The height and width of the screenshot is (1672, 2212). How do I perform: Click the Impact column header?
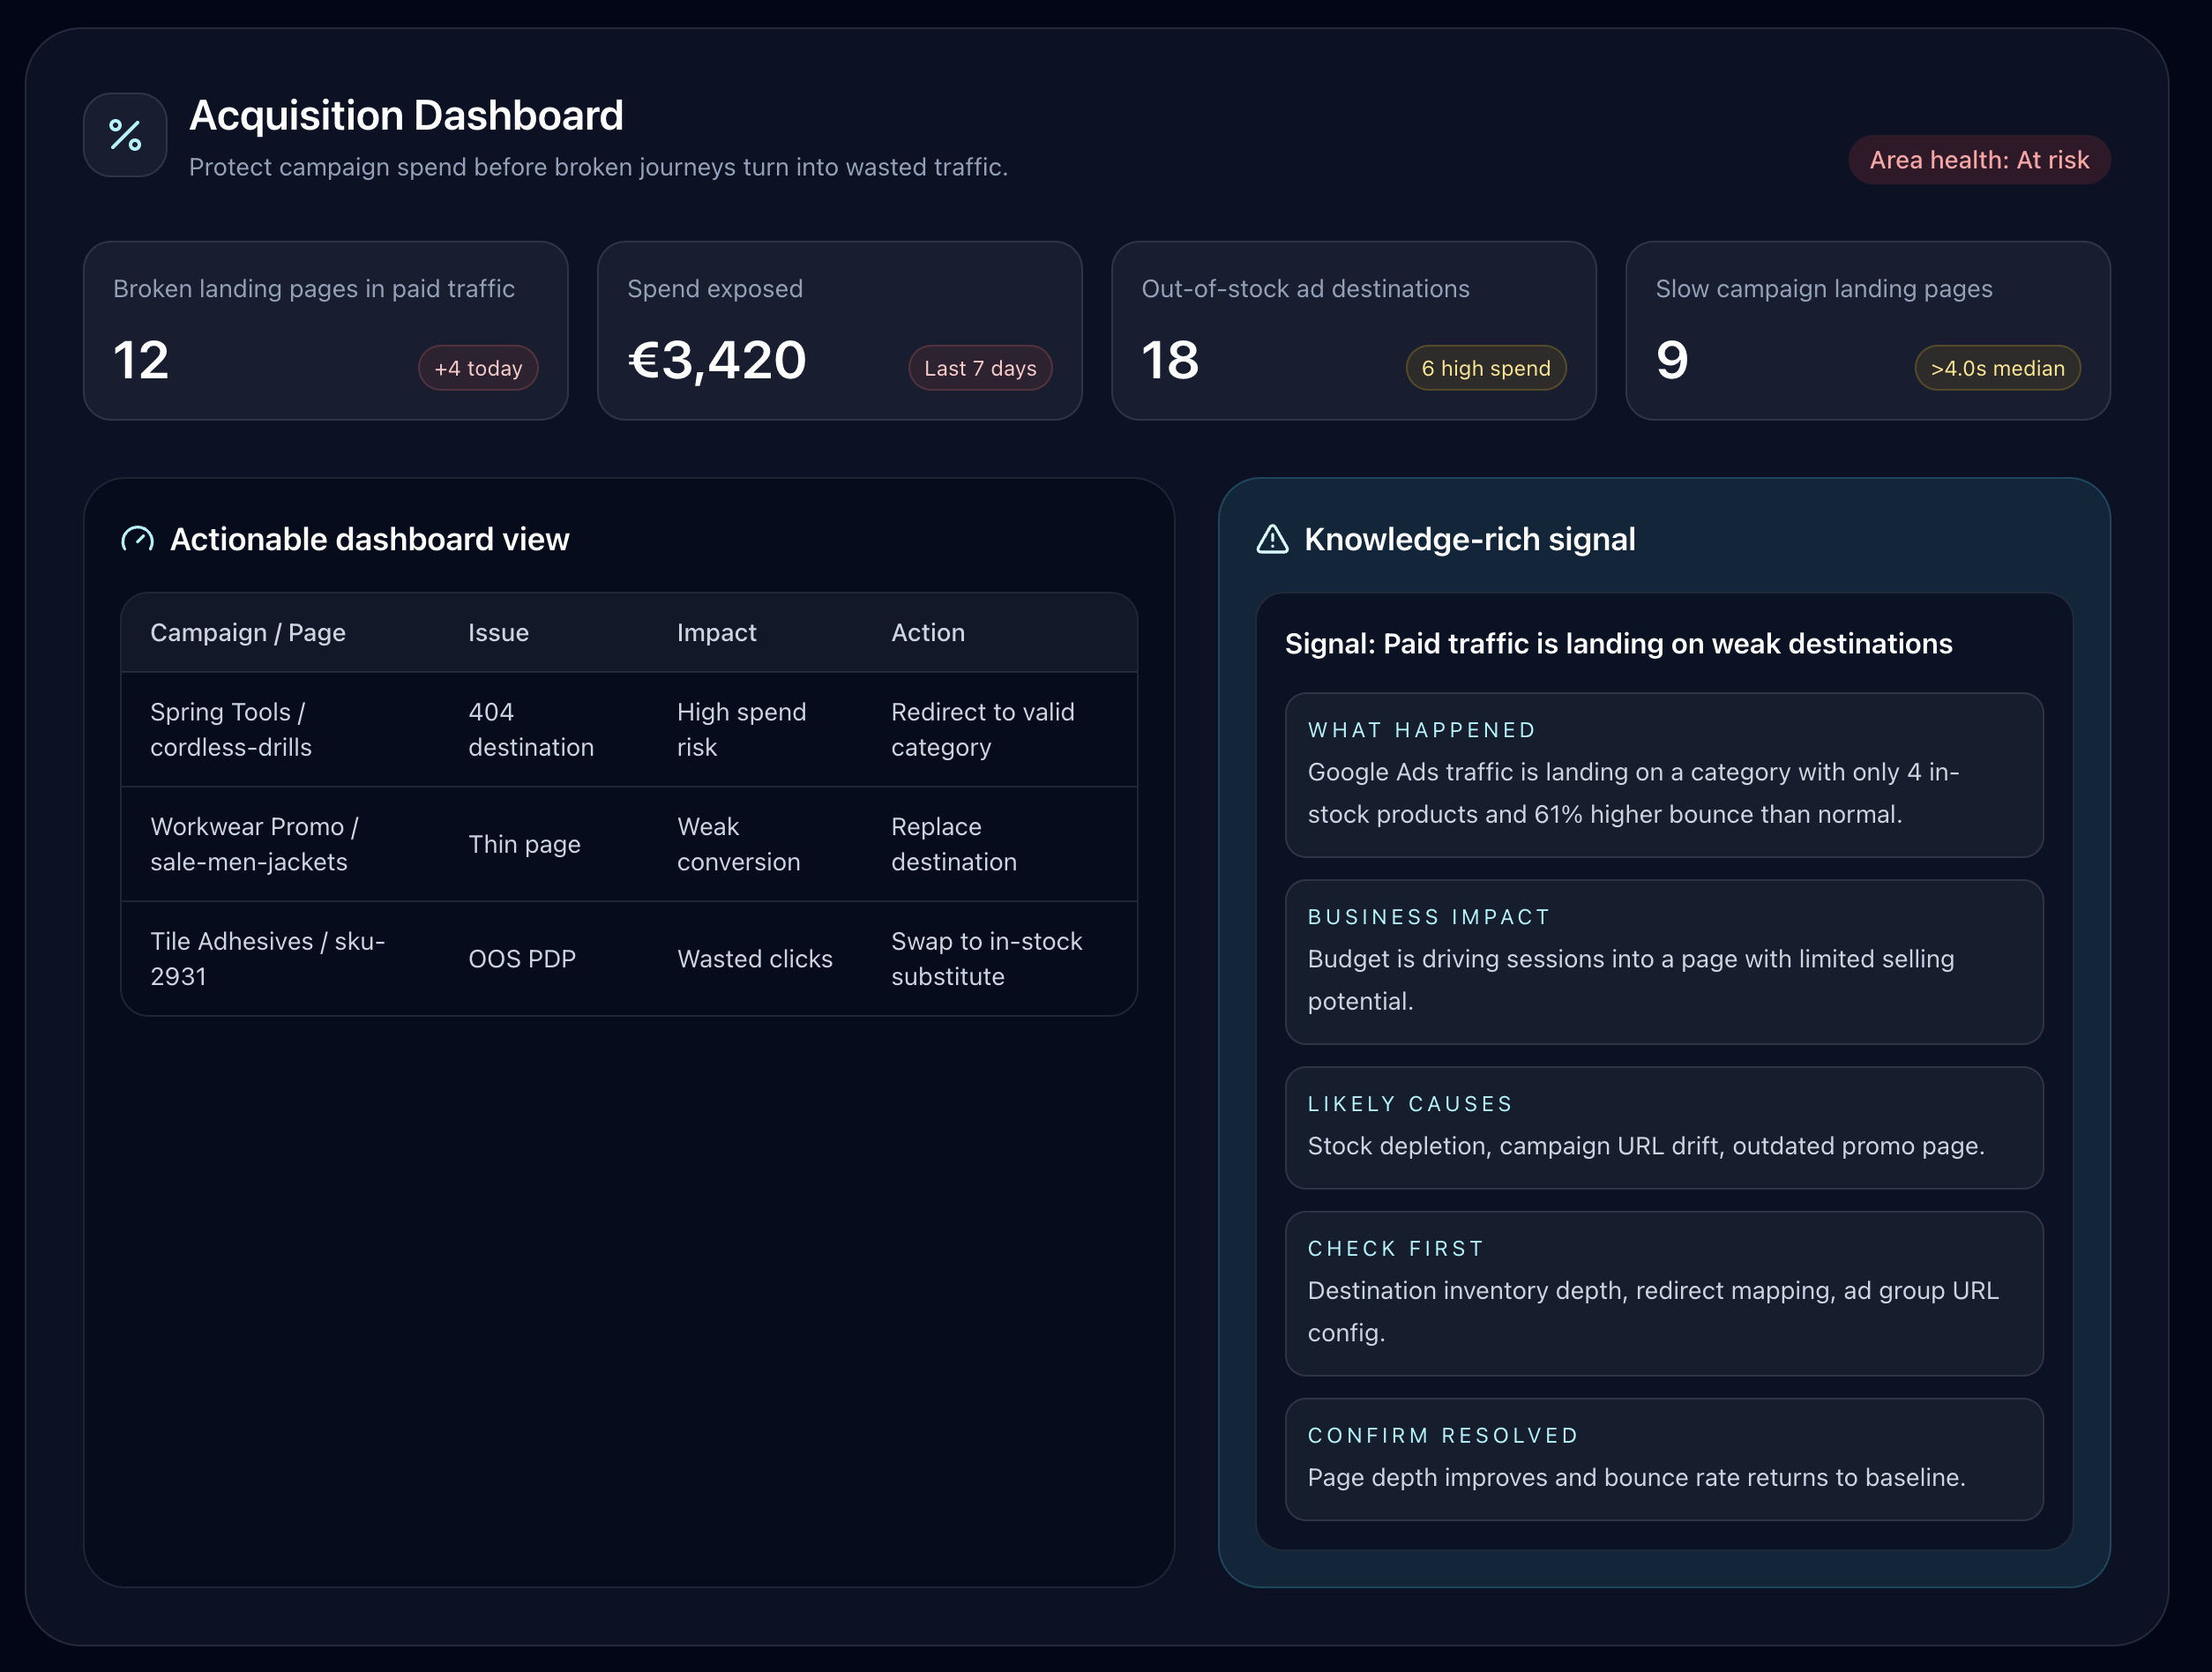click(x=716, y=633)
